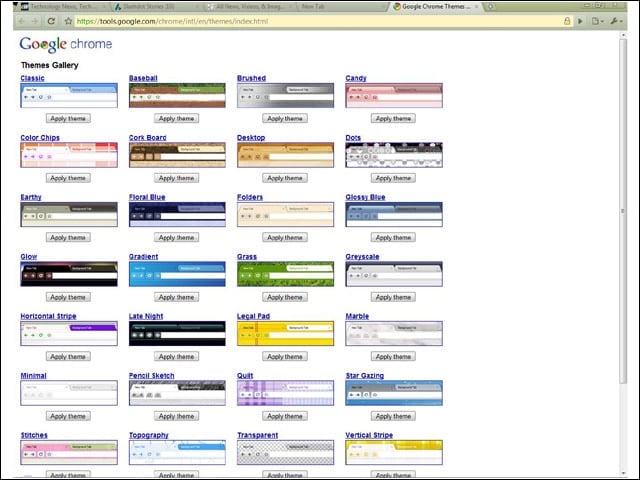The width and height of the screenshot is (640, 480).
Task: Click the Greyscale theme preview thumbnail
Action: [x=394, y=274]
